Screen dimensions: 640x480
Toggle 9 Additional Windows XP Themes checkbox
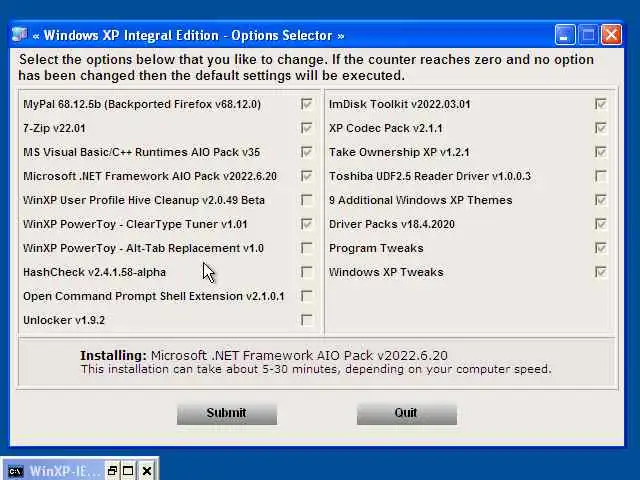[601, 200]
